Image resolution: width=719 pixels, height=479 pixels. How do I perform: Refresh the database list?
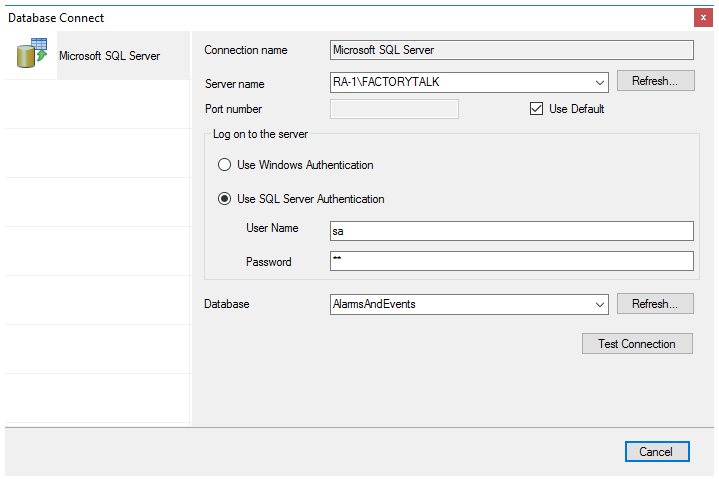(655, 304)
